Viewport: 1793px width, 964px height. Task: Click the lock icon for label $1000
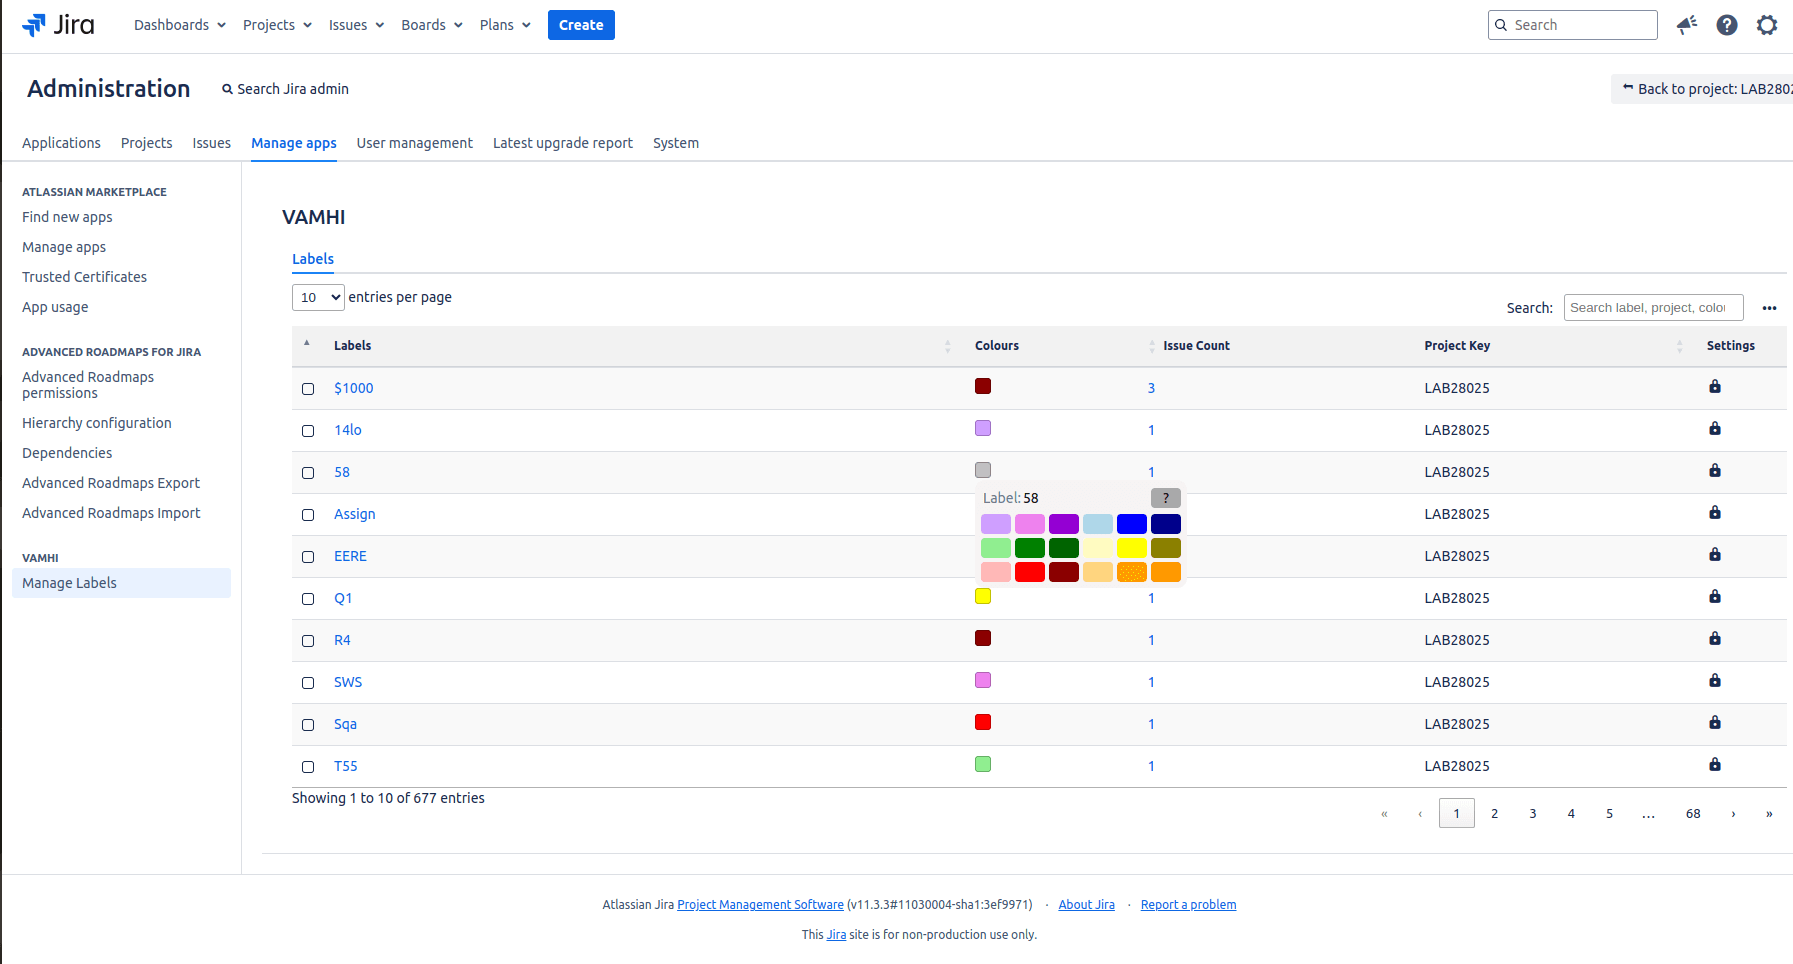[x=1715, y=387]
